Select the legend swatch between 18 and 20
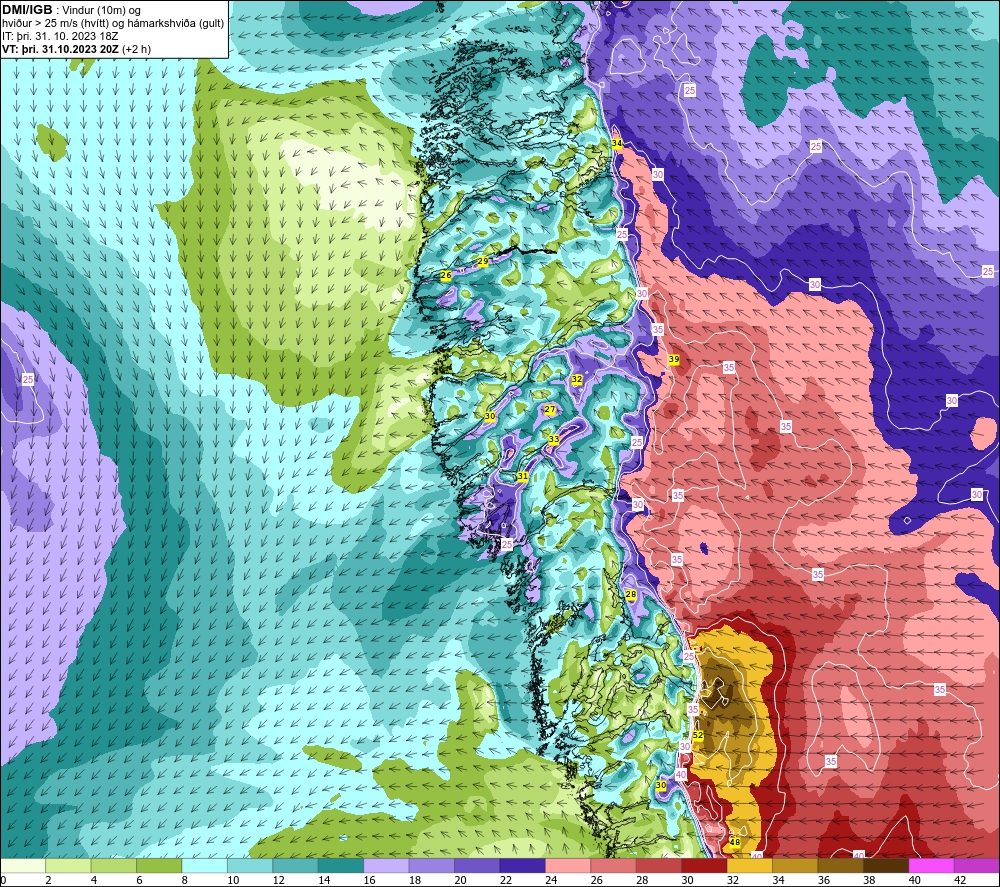Viewport: 1000px width, 887px height. [432, 865]
